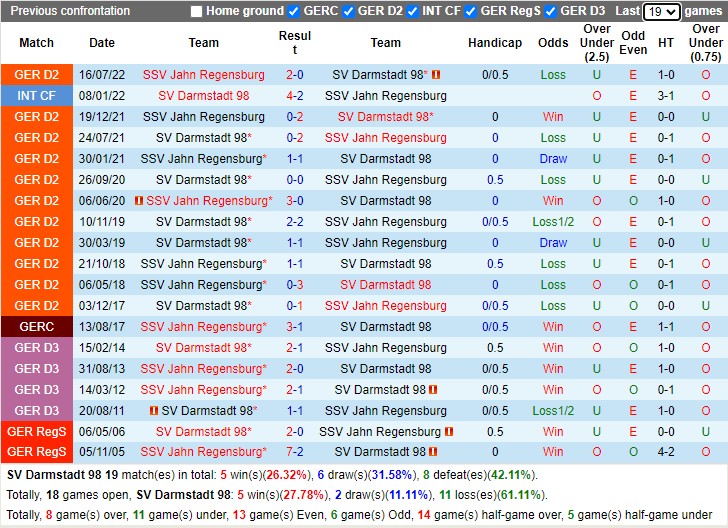728x528 pixels.
Task: Select GER RegS label dated 06/05/06
Action: click(37, 431)
